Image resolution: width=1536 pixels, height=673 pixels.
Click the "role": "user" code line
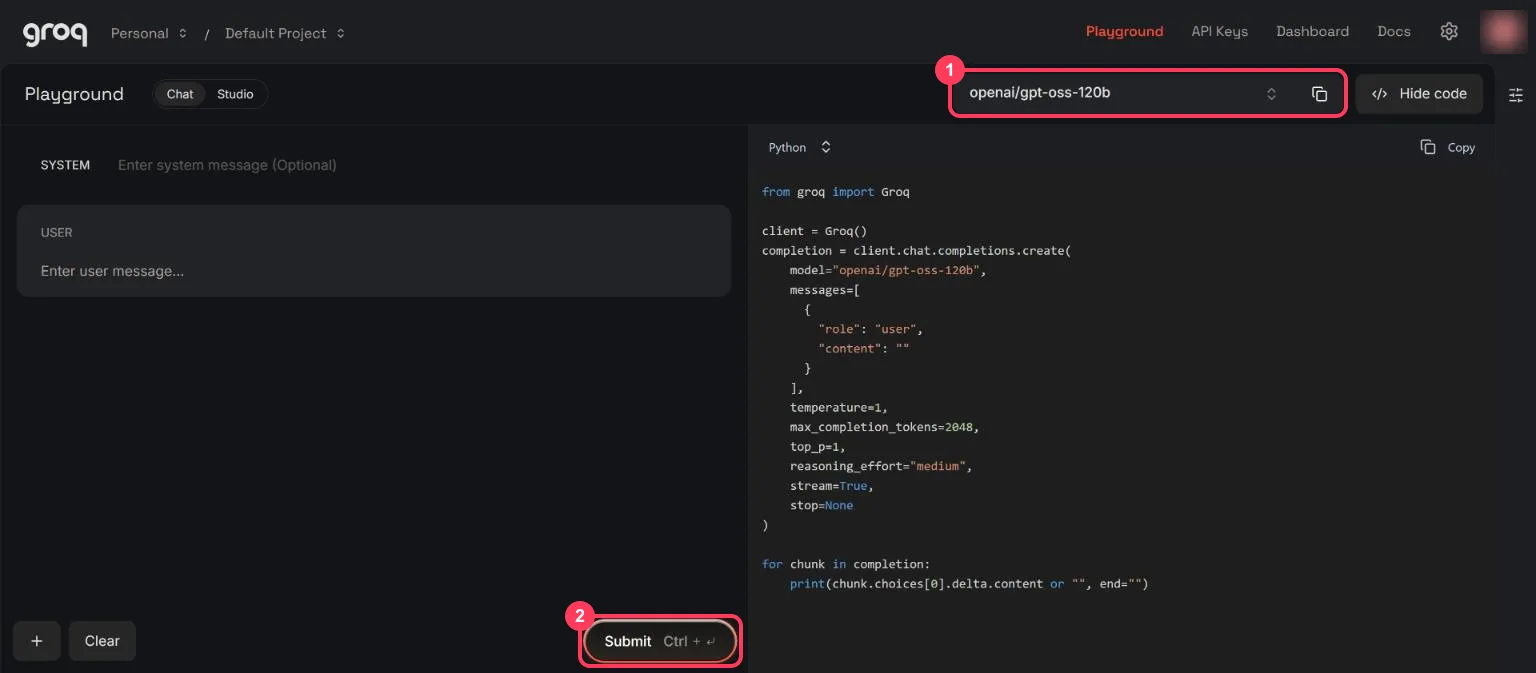[x=870, y=329]
